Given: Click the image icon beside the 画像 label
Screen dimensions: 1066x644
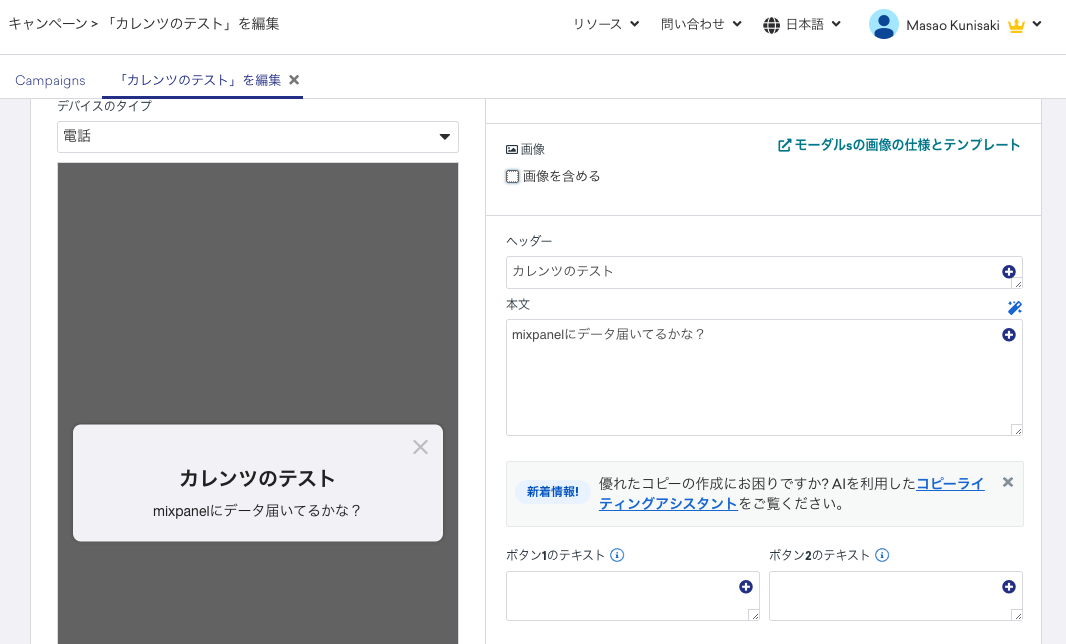Looking at the screenshot, I should (x=510, y=148).
